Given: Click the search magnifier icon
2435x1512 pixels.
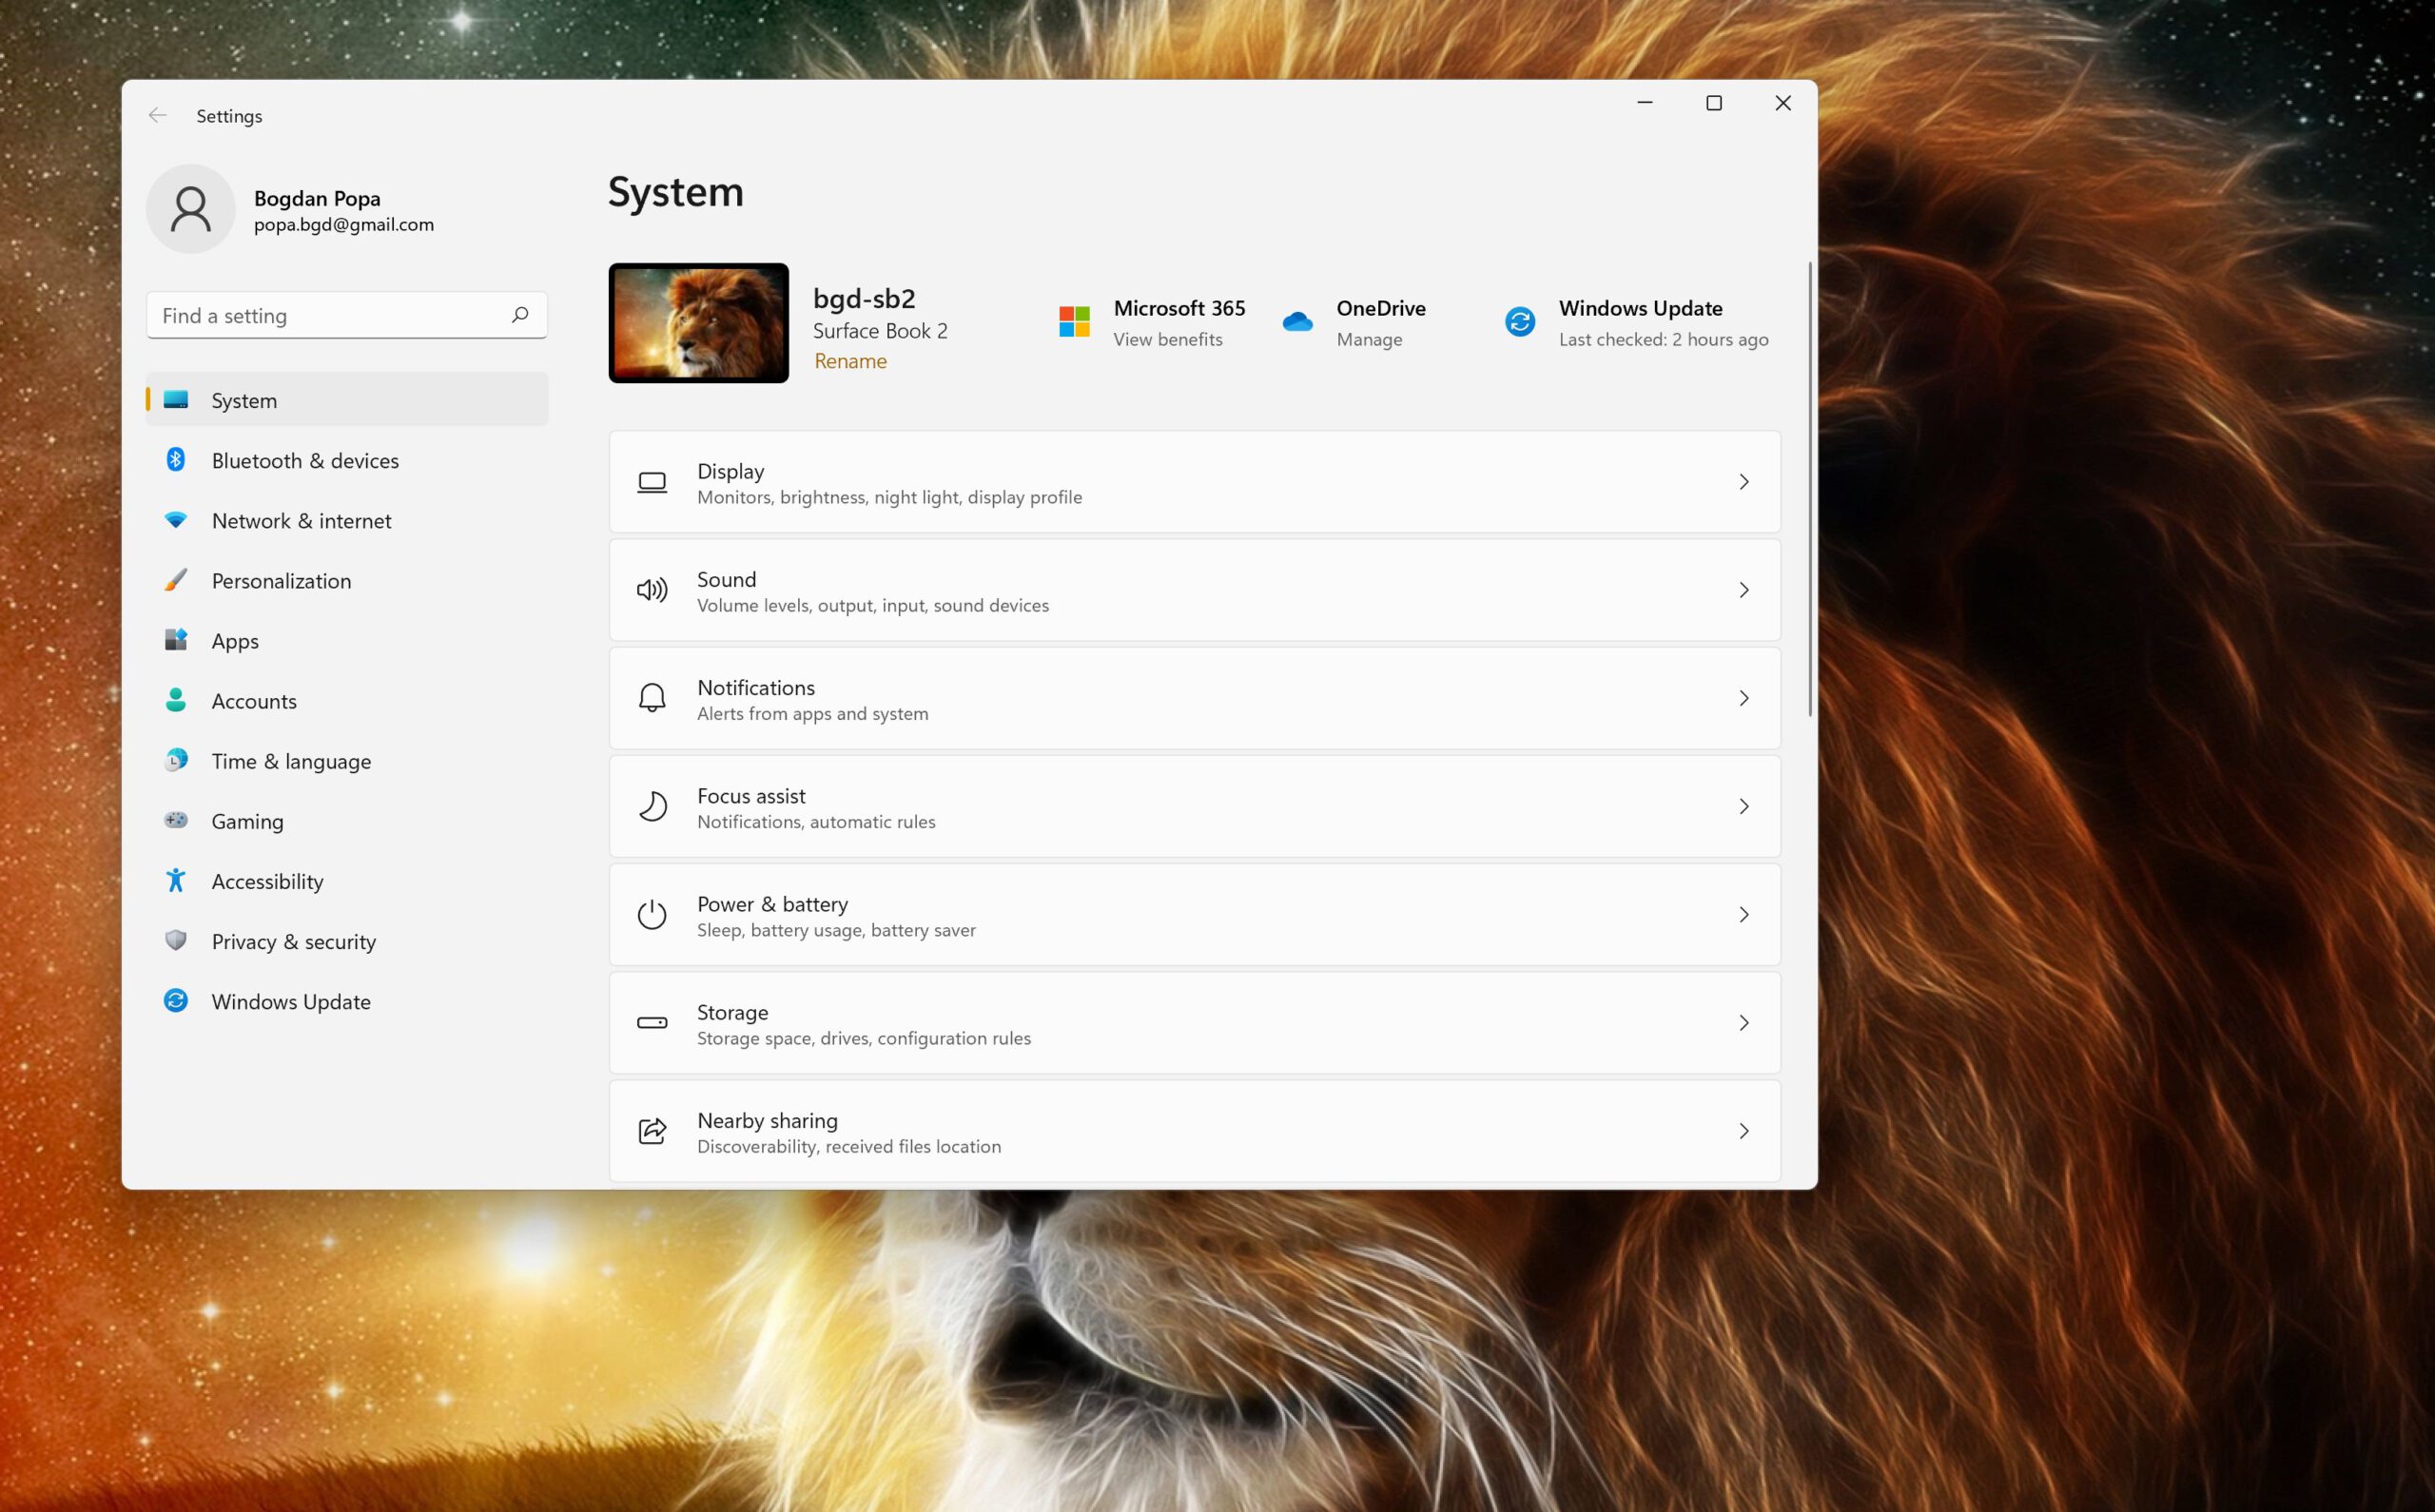Looking at the screenshot, I should click(x=520, y=315).
